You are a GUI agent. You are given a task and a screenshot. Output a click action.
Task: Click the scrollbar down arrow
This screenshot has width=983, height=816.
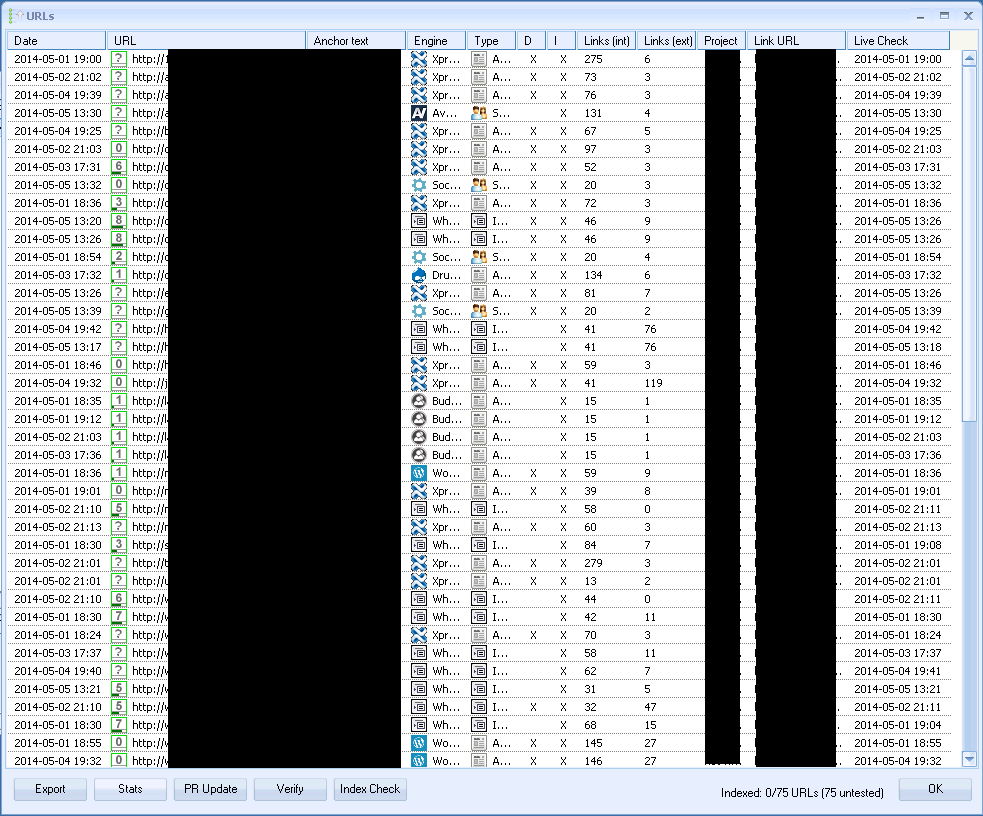point(969,759)
